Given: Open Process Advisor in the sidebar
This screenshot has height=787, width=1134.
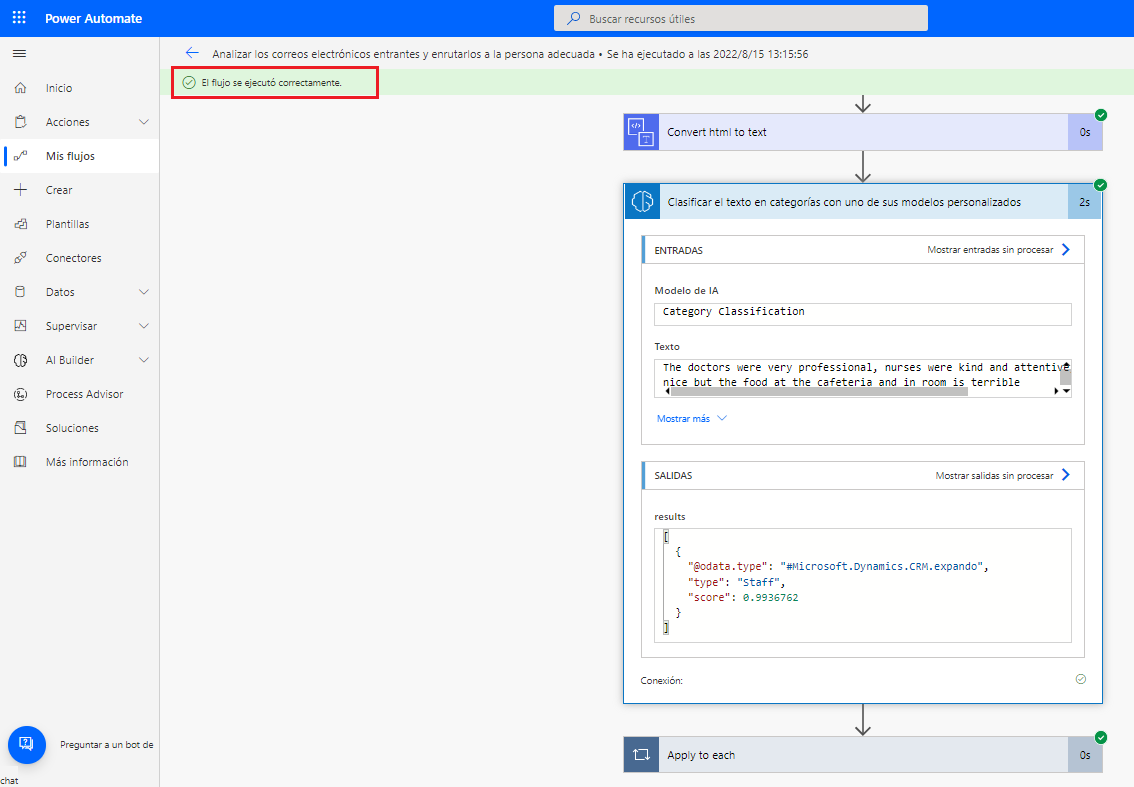Looking at the screenshot, I should pyautogui.click(x=80, y=394).
